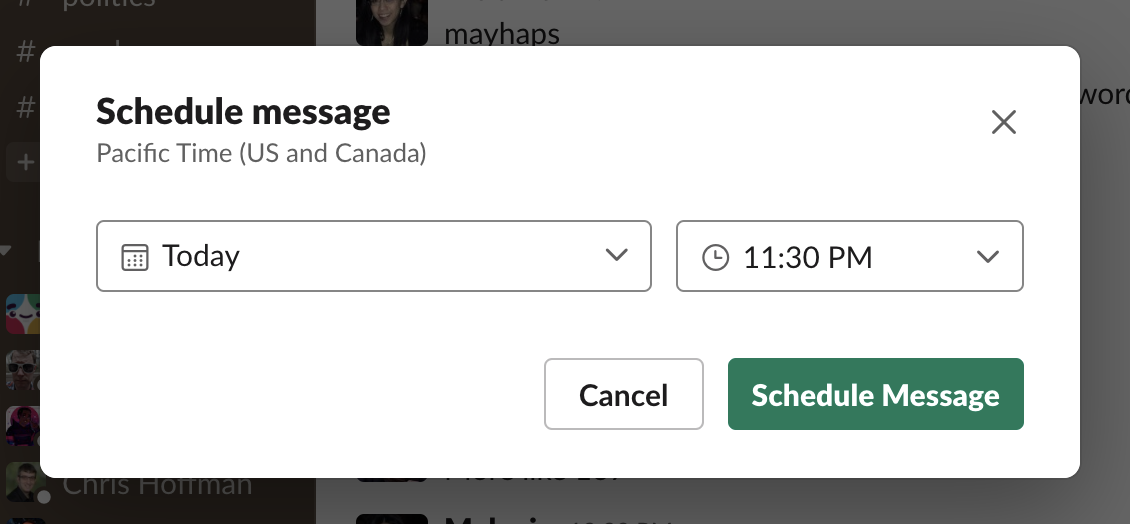Collapse the sidebar section triangle arrow
The image size is (1130, 524).
(6, 251)
